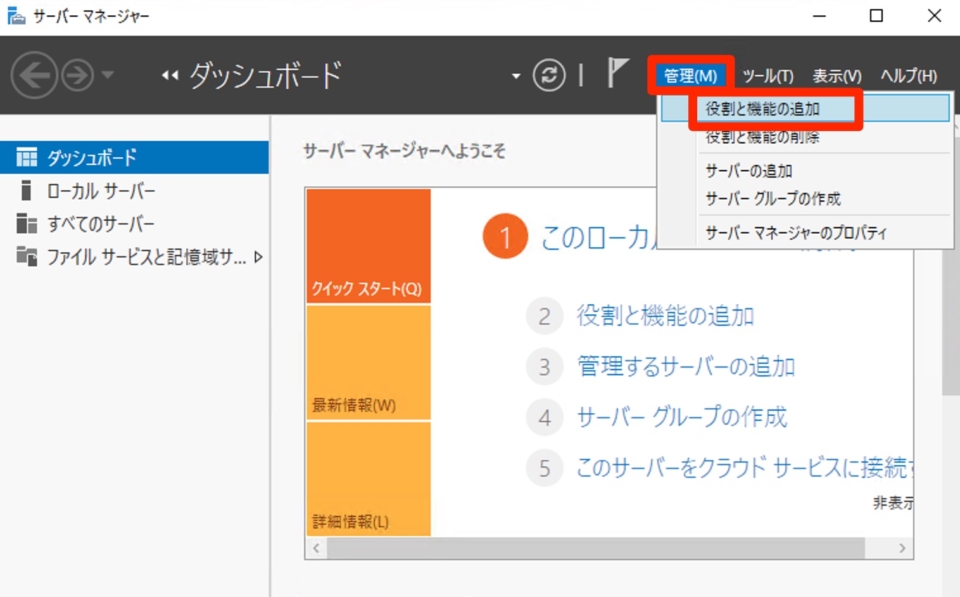The image size is (960, 597).
Task: Click the サーバー マネージャーへようこそ heading
Action: pos(405,151)
